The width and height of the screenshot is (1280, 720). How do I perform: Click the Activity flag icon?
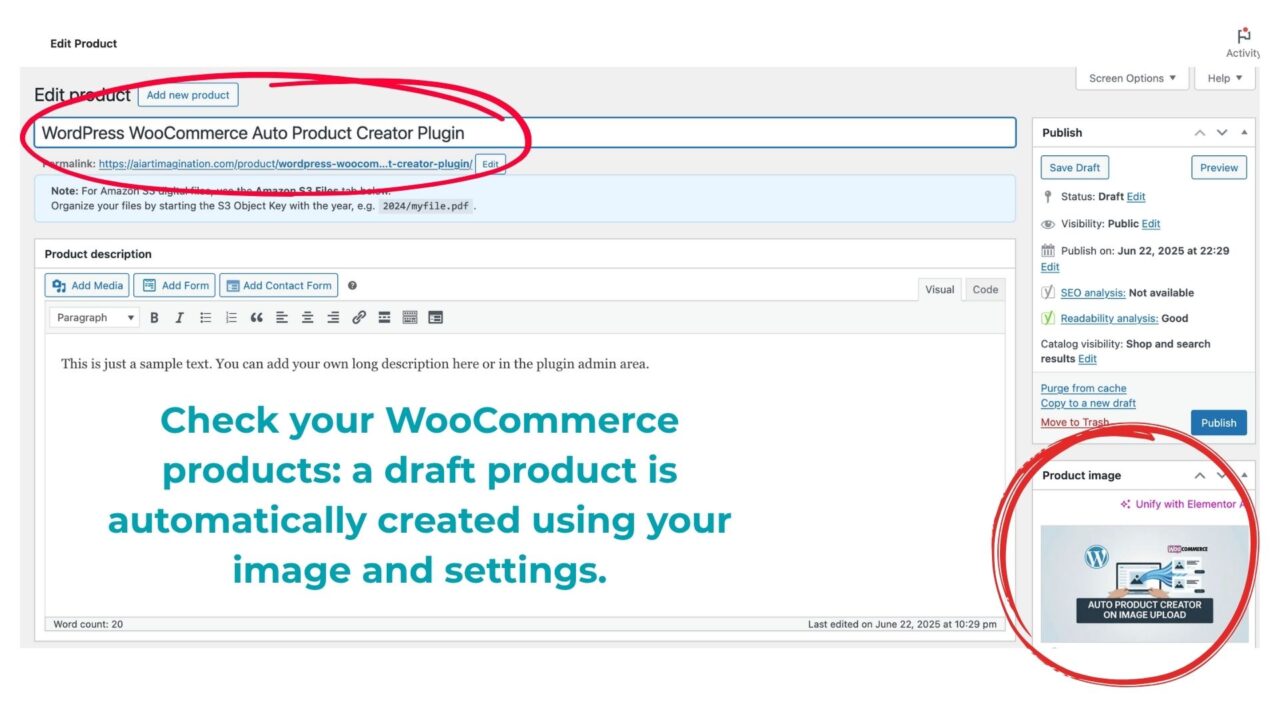tap(1243, 37)
